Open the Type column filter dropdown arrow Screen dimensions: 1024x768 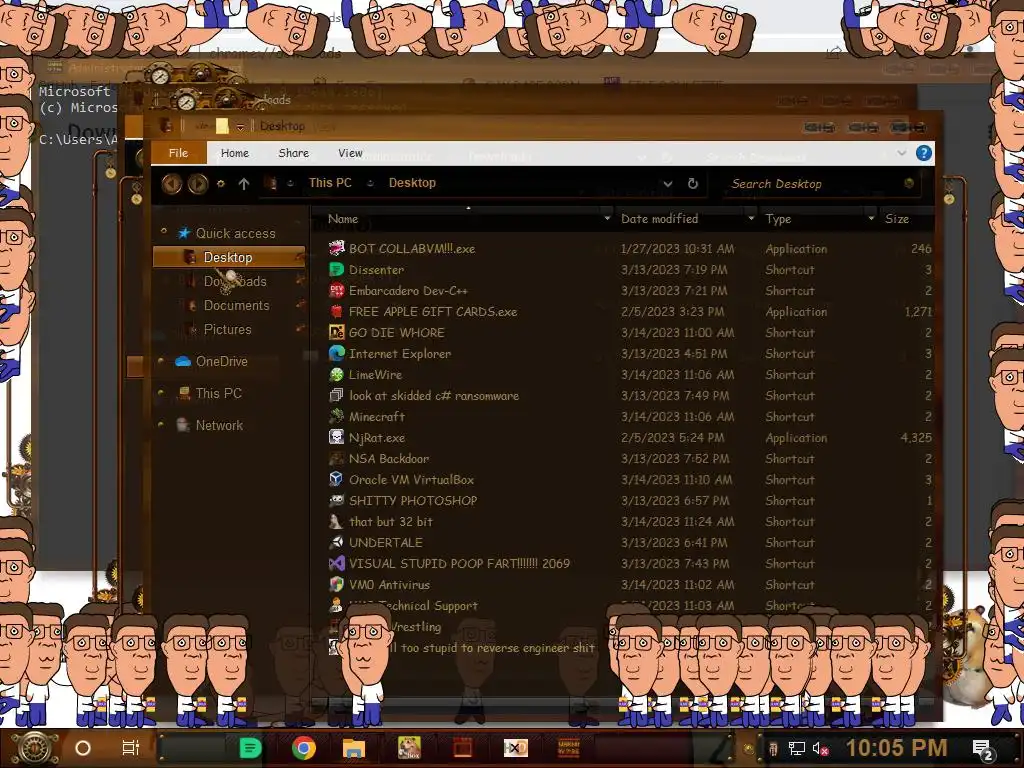pyautogui.click(x=871, y=218)
